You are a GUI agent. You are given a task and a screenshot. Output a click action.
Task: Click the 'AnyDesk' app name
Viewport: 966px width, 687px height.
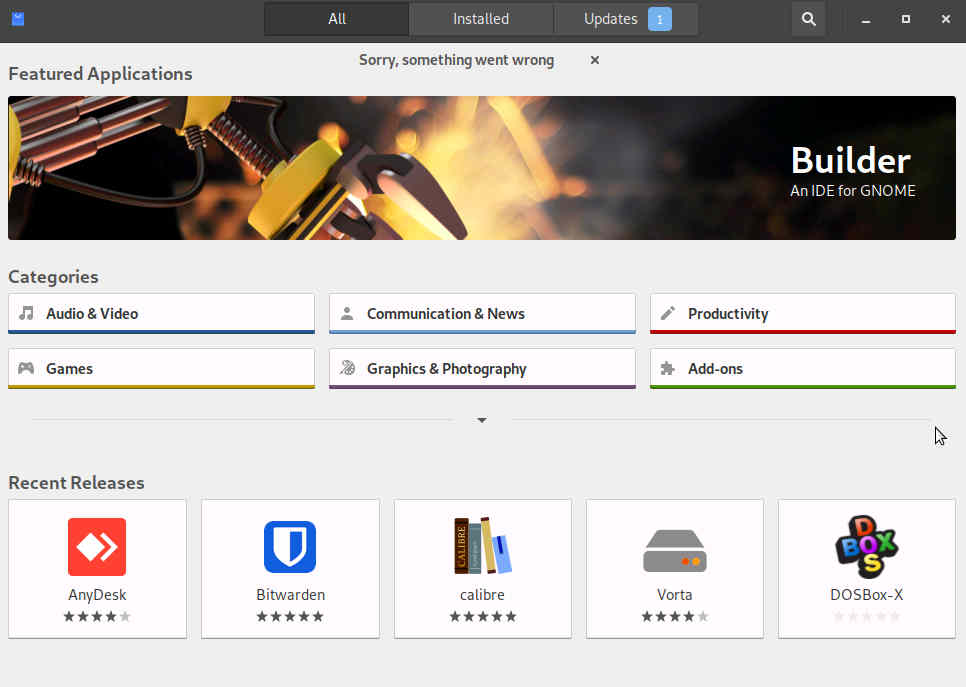click(97, 595)
